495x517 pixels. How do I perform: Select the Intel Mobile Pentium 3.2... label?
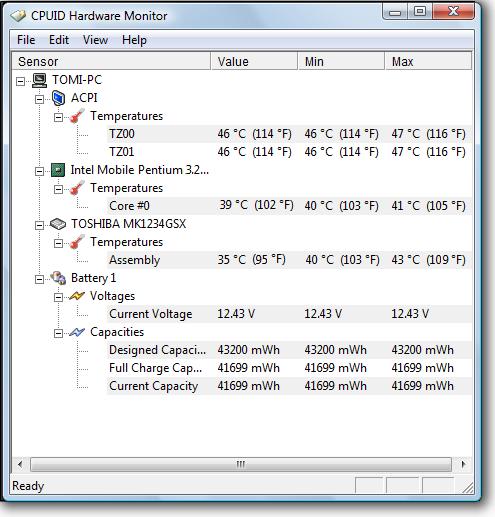[140, 170]
